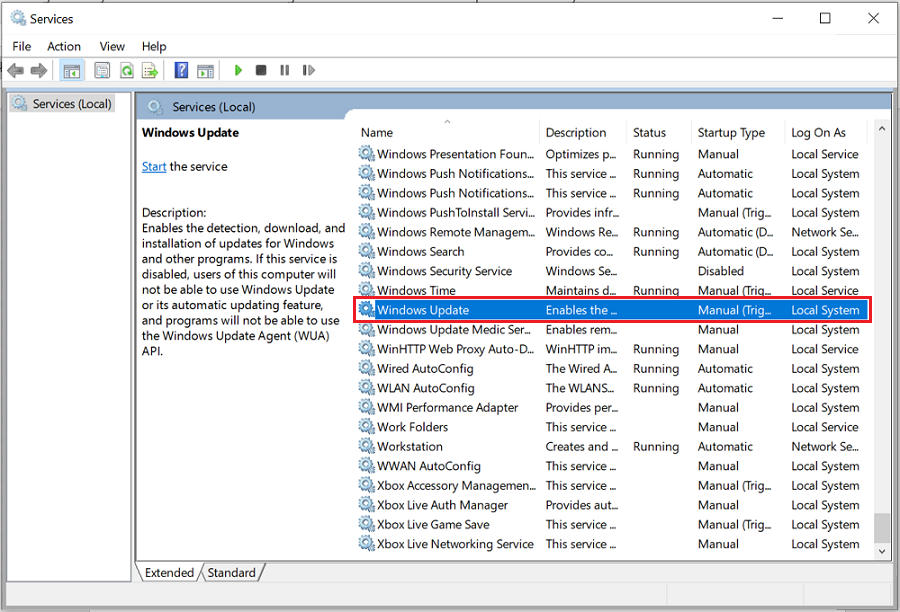Click the Stop Service square toolbar icon
This screenshot has height=612, width=900.
click(x=261, y=70)
